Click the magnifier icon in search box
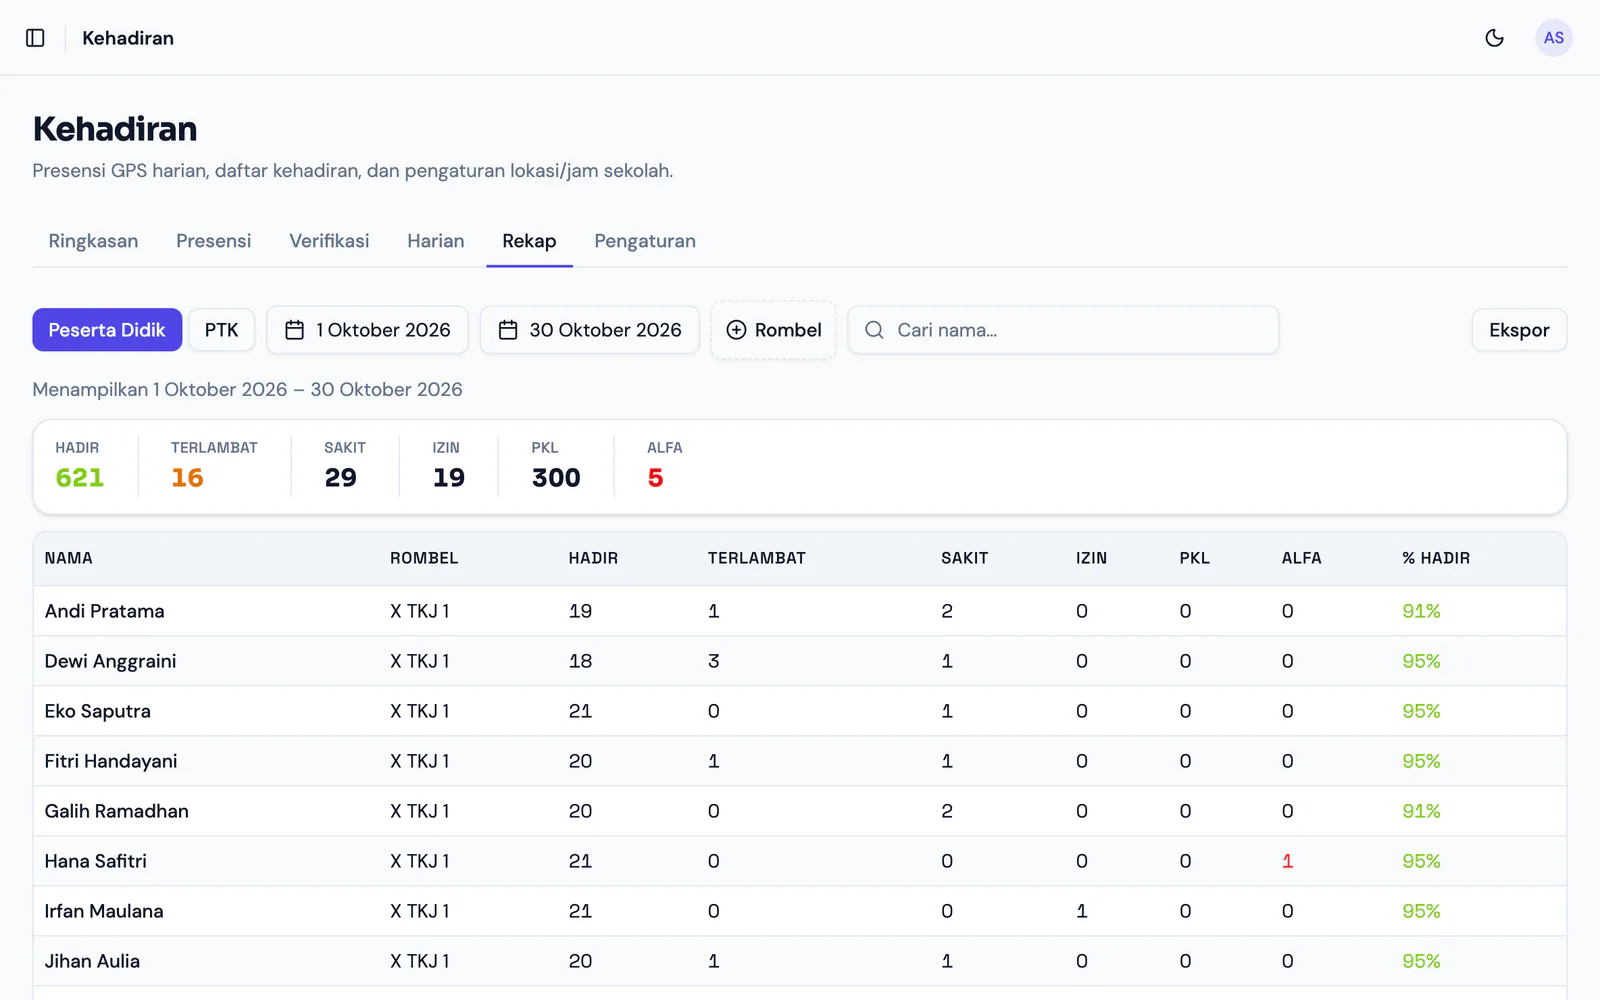Viewport: 1600px width, 1000px height. click(x=874, y=330)
